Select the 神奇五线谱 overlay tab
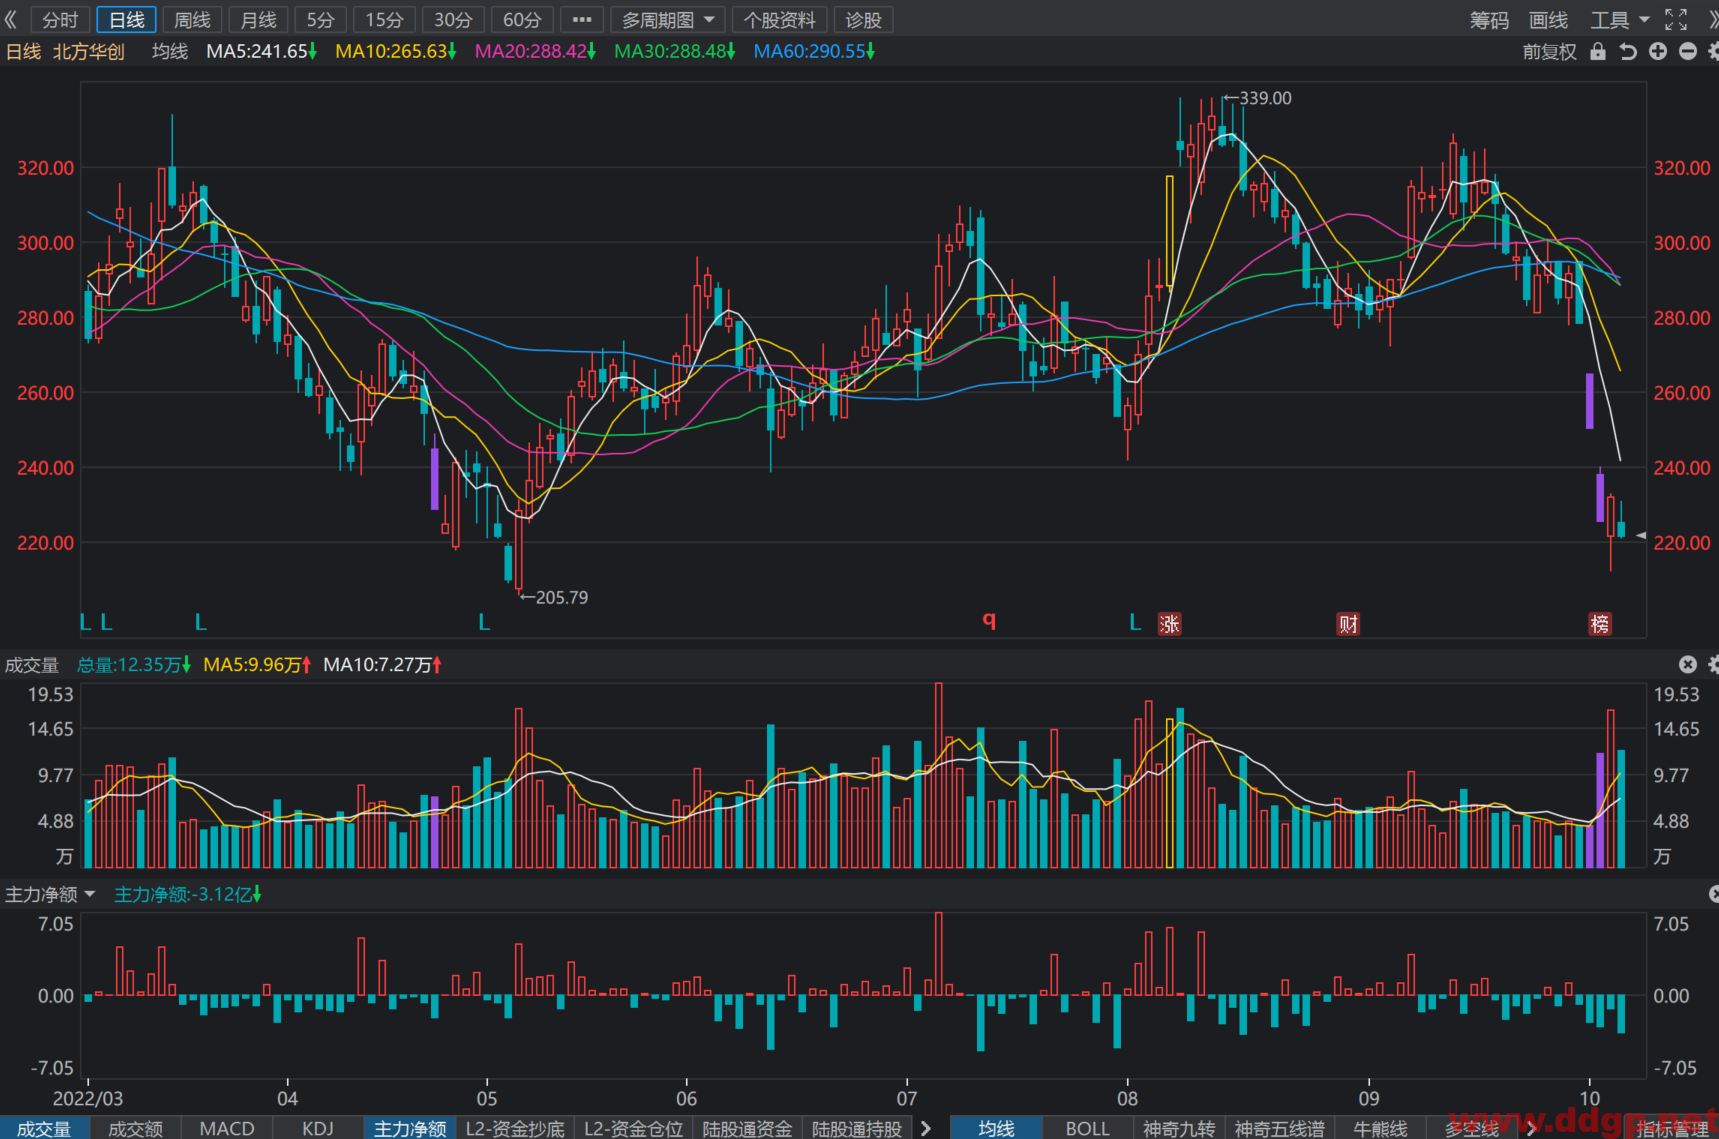This screenshot has width=1719, height=1139. (1279, 1128)
